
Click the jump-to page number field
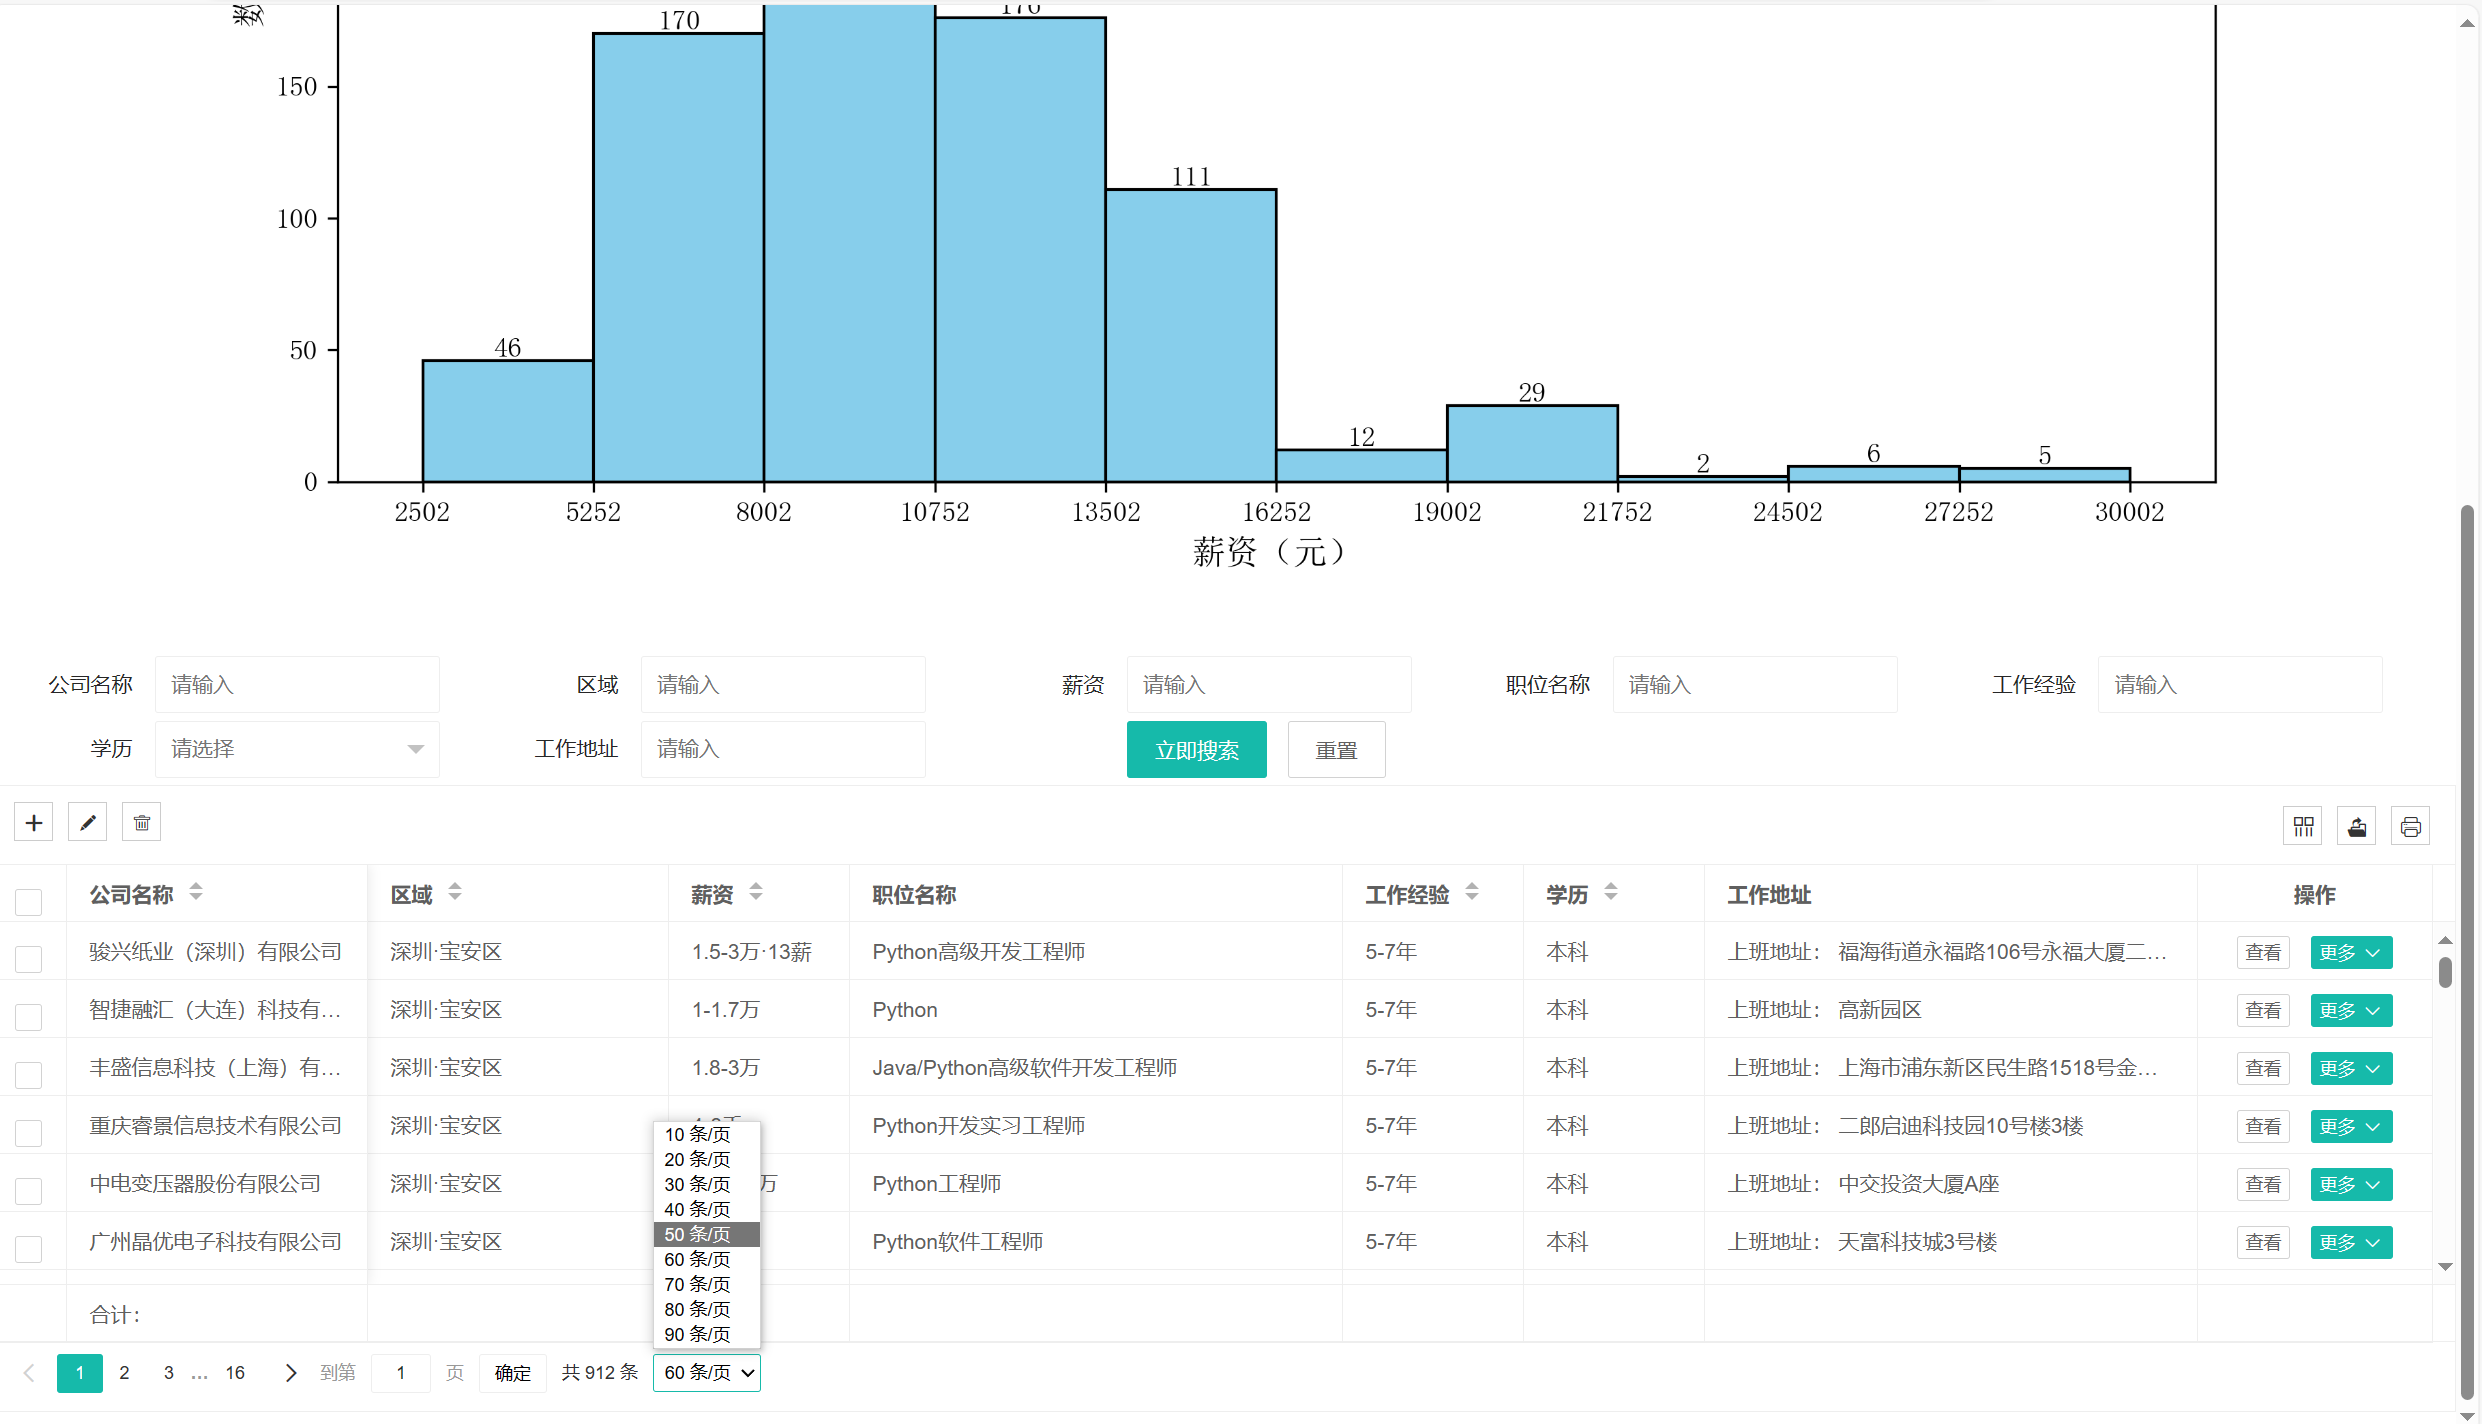point(401,1373)
